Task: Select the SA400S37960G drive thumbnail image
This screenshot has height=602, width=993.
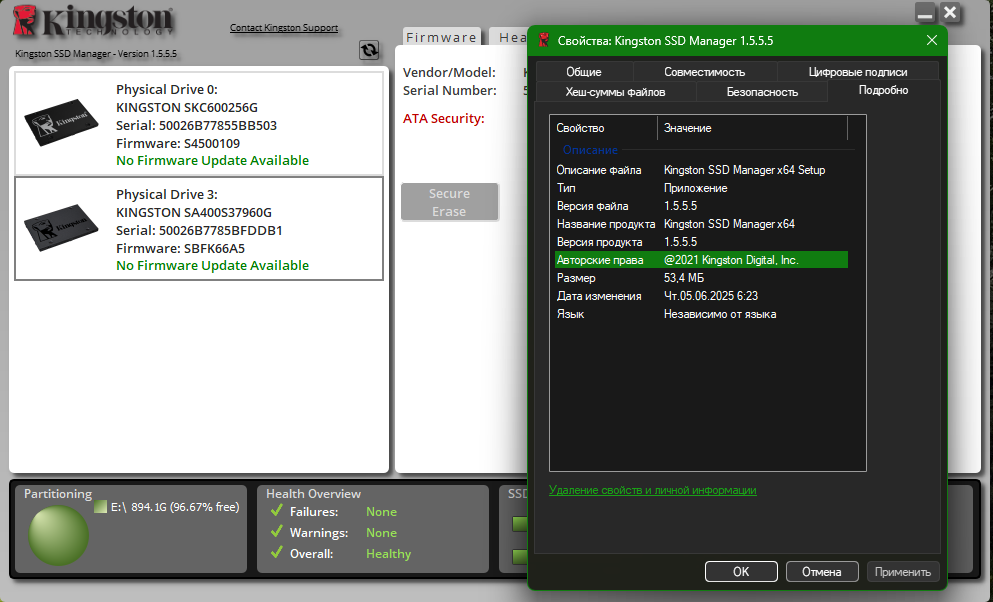Action: pyautogui.click(x=61, y=227)
